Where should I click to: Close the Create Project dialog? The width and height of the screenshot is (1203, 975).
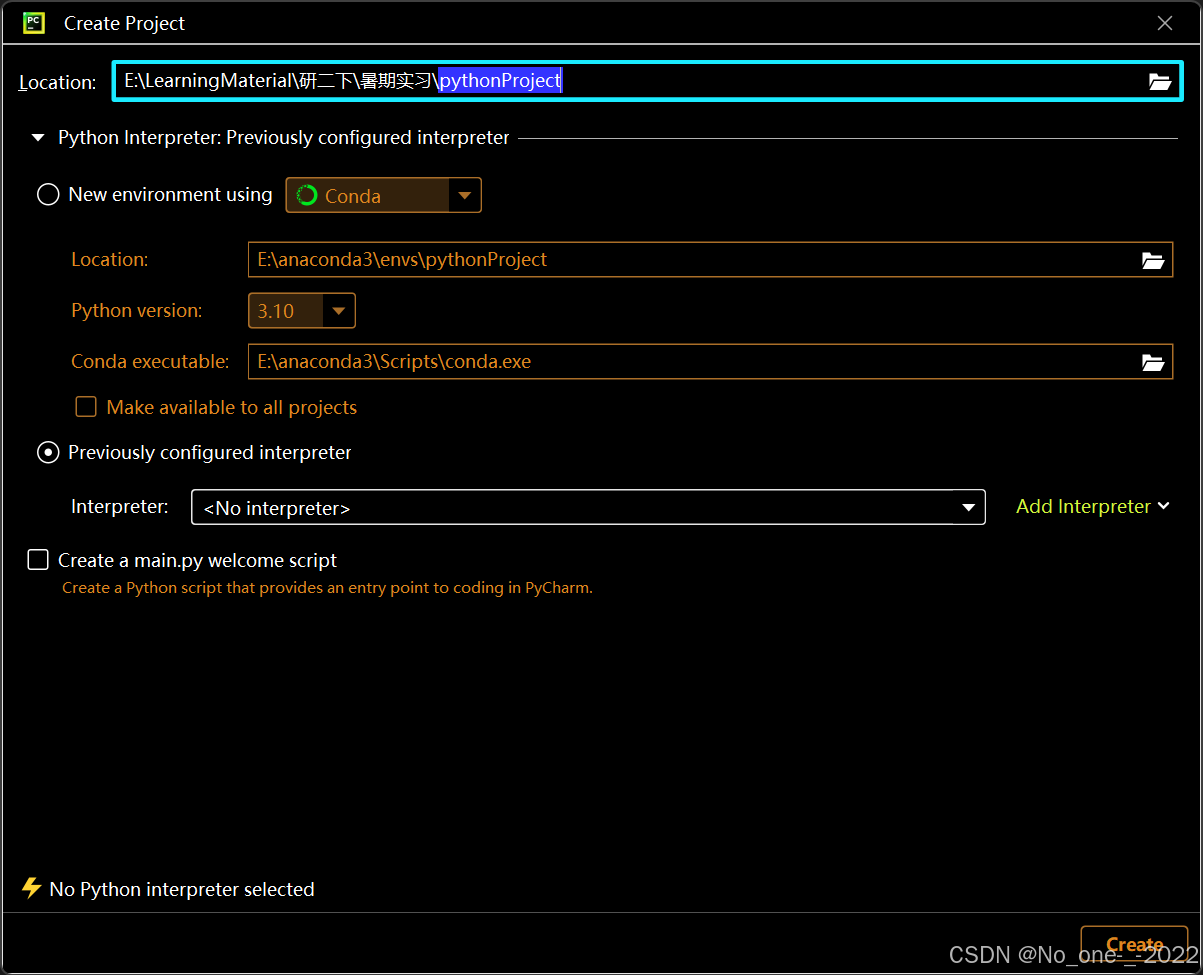pos(1165,23)
